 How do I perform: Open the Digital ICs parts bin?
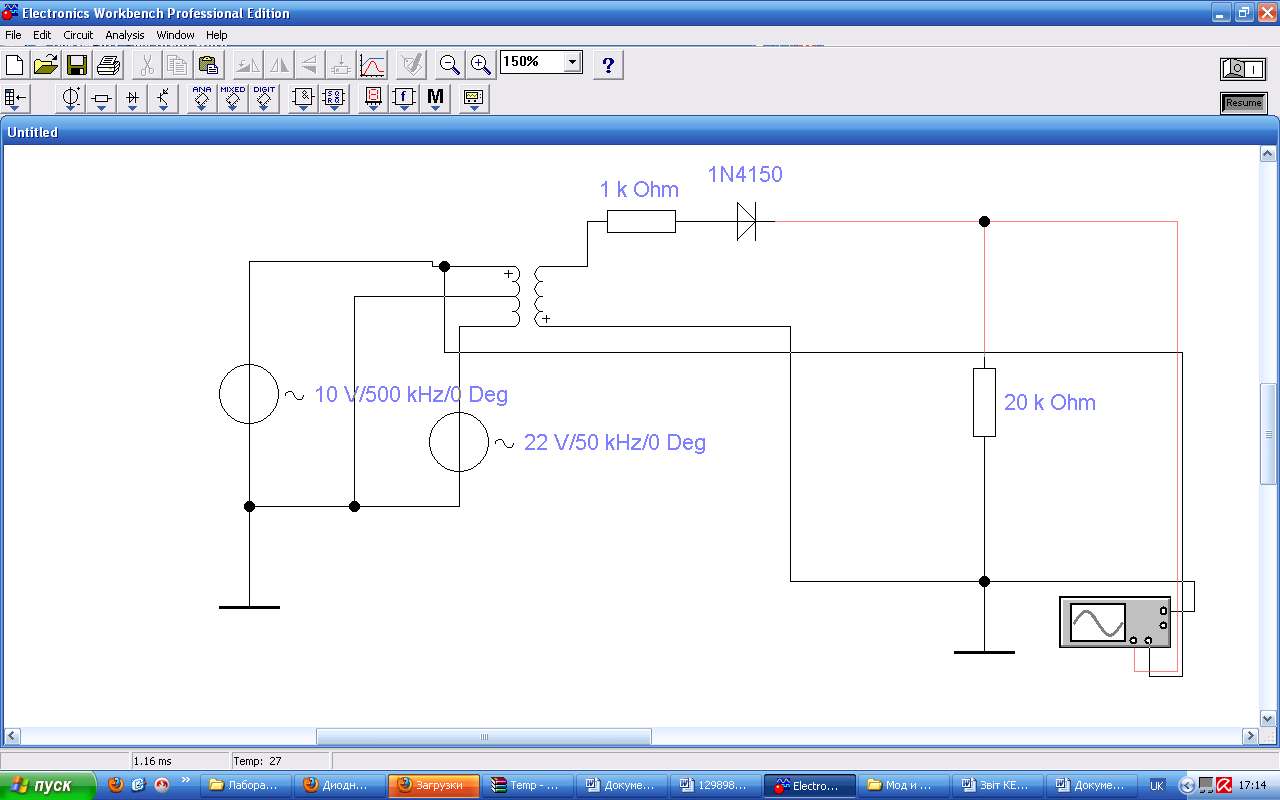(x=264, y=99)
